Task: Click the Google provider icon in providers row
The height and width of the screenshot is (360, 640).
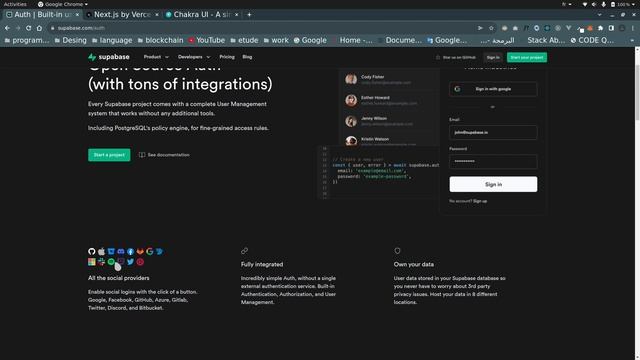Action: point(150,251)
